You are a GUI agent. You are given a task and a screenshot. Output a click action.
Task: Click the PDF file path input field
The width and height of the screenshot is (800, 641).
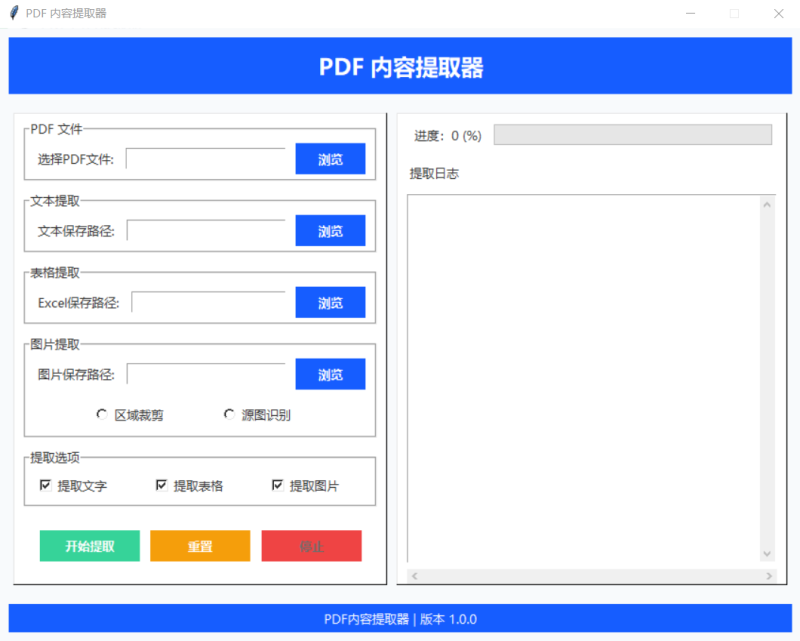click(x=207, y=157)
